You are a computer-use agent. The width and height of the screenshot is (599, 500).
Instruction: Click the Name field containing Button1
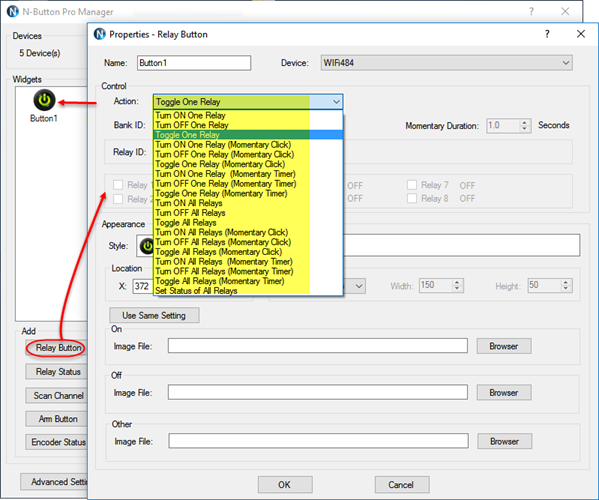[194, 63]
